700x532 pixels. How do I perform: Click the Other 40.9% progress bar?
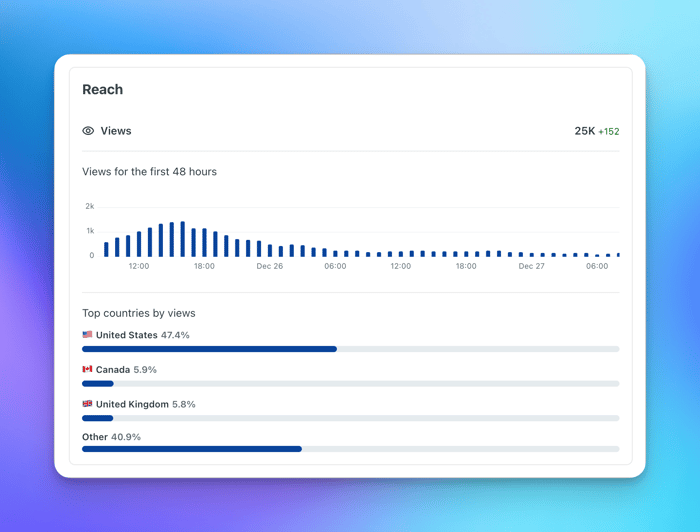(x=350, y=449)
